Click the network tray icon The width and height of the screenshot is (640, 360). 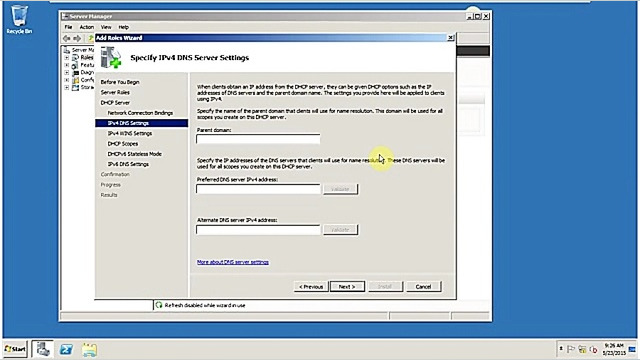click(x=582, y=349)
